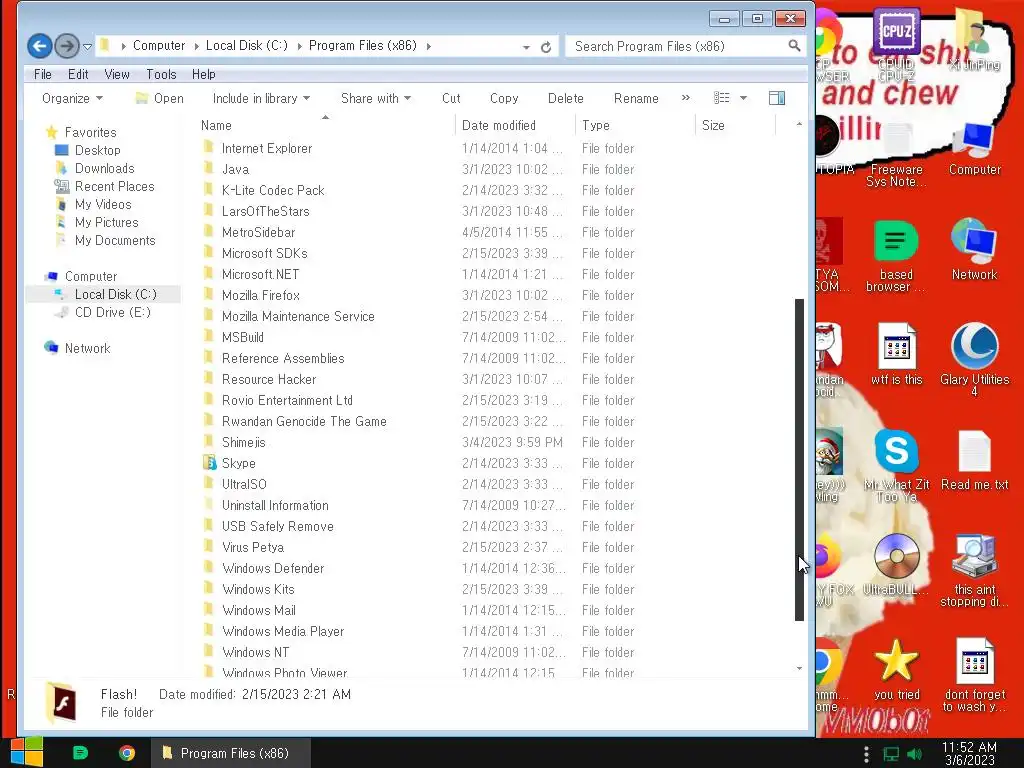
Task: Sort by the Type column header
Action: [x=635, y=125]
